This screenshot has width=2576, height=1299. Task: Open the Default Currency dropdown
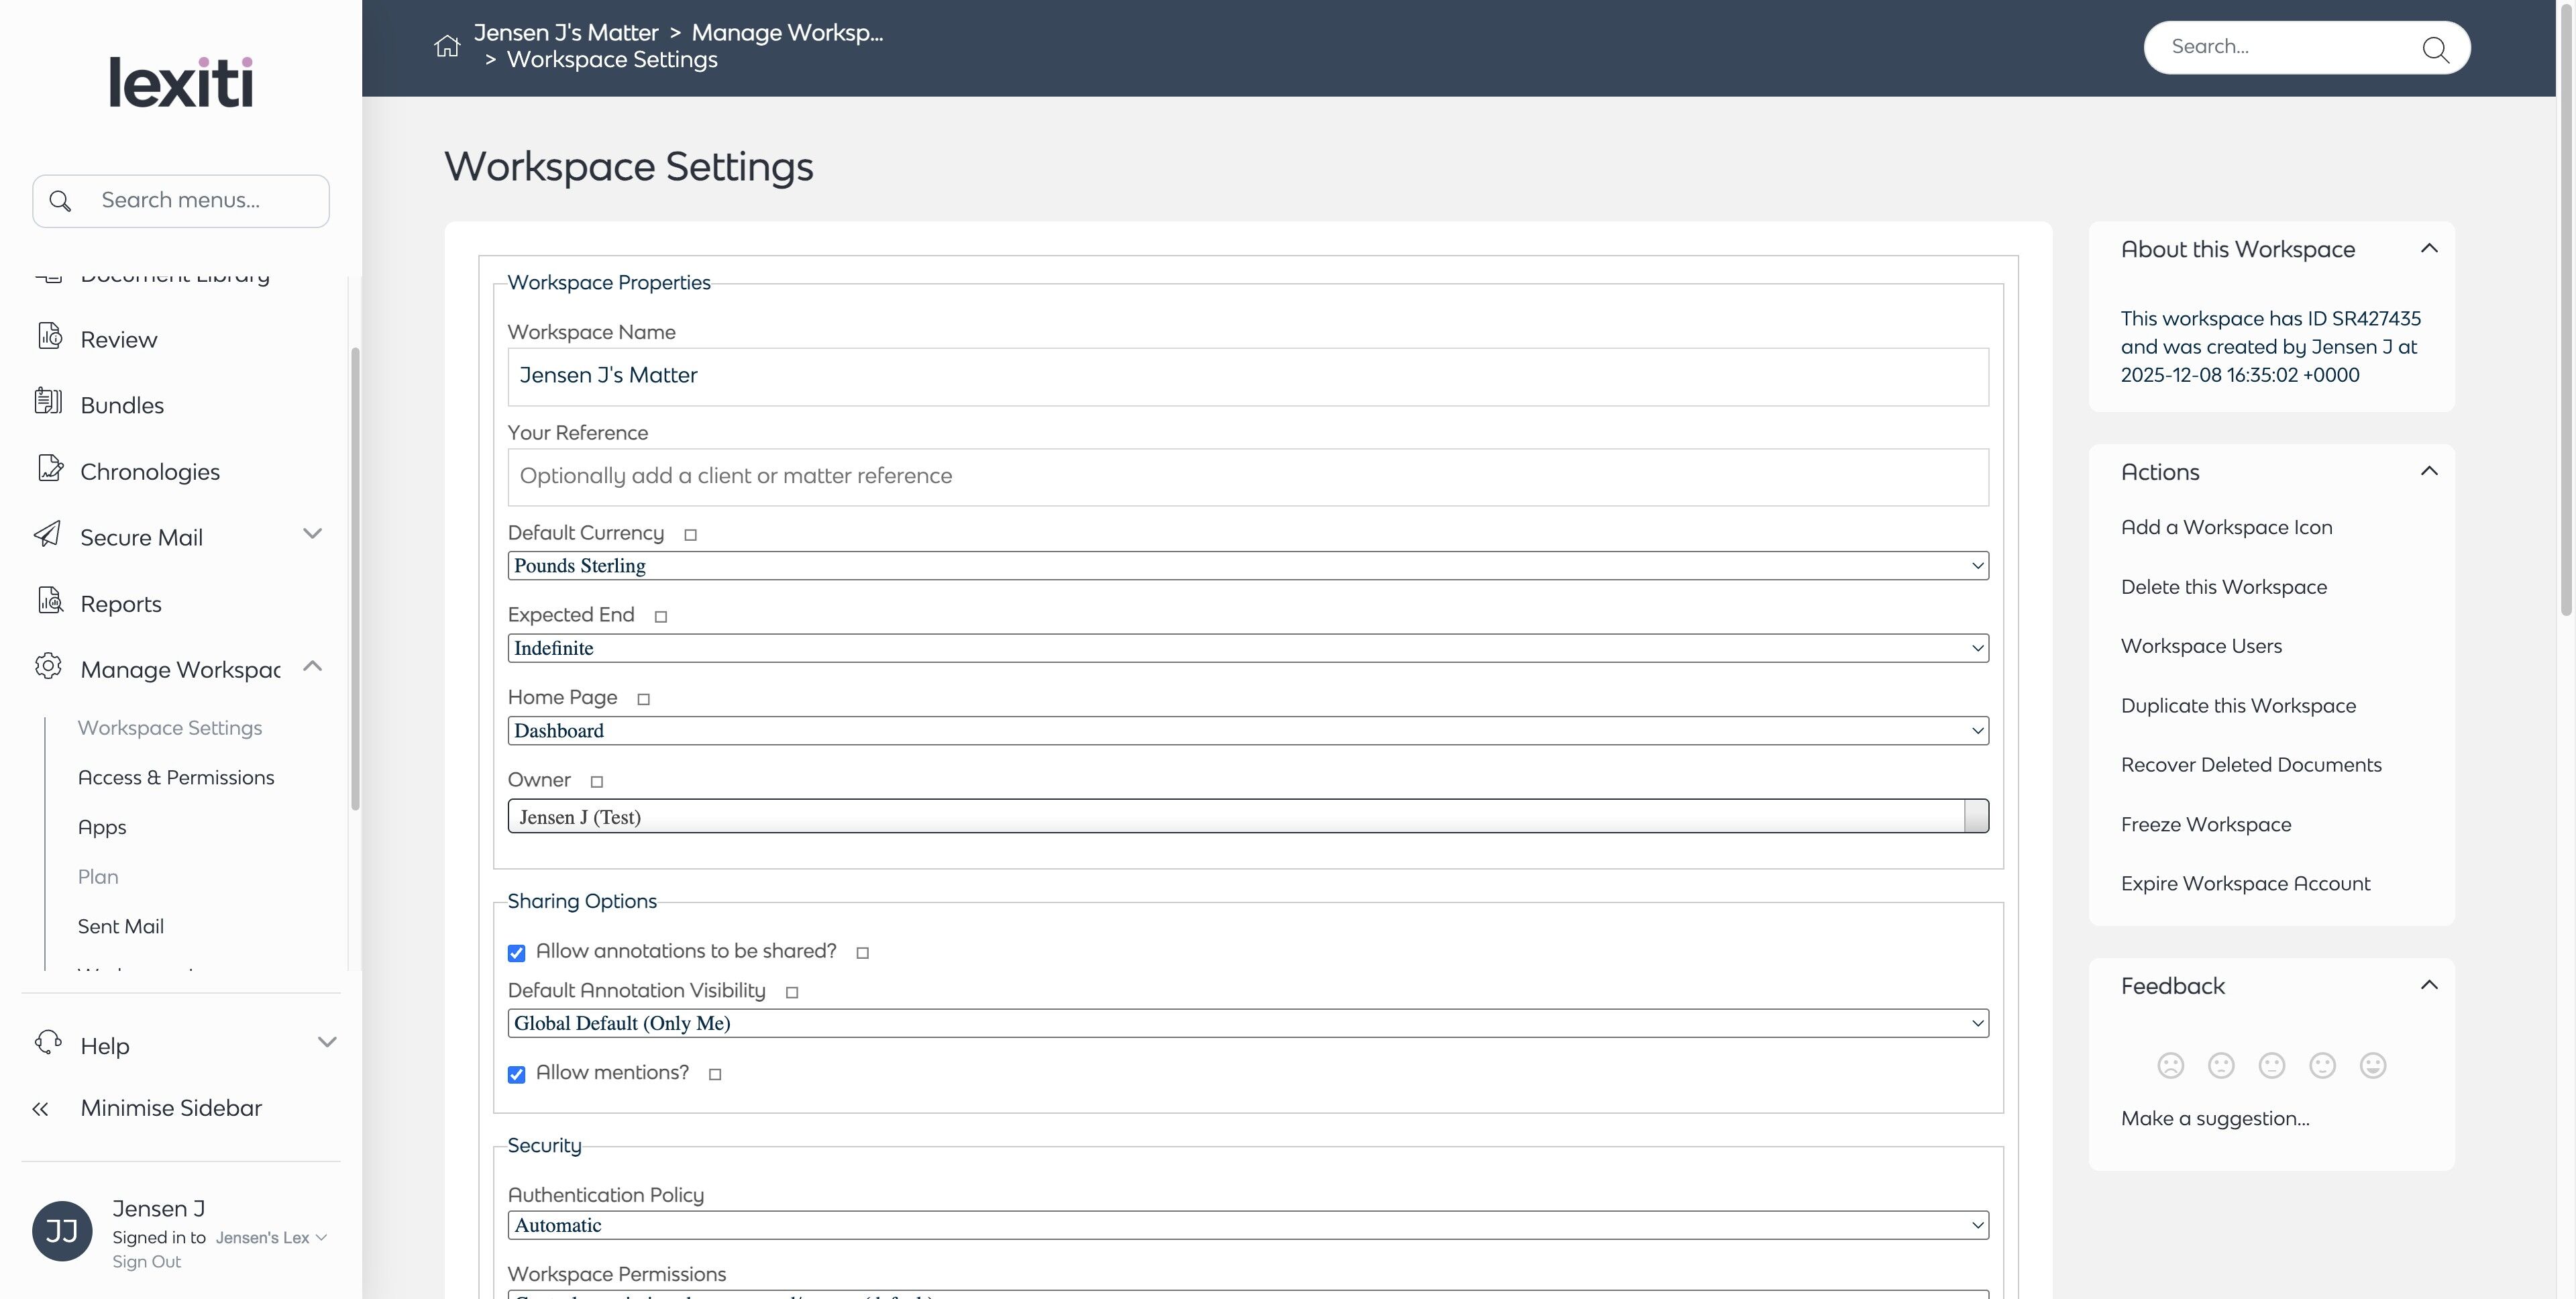[x=1247, y=566]
